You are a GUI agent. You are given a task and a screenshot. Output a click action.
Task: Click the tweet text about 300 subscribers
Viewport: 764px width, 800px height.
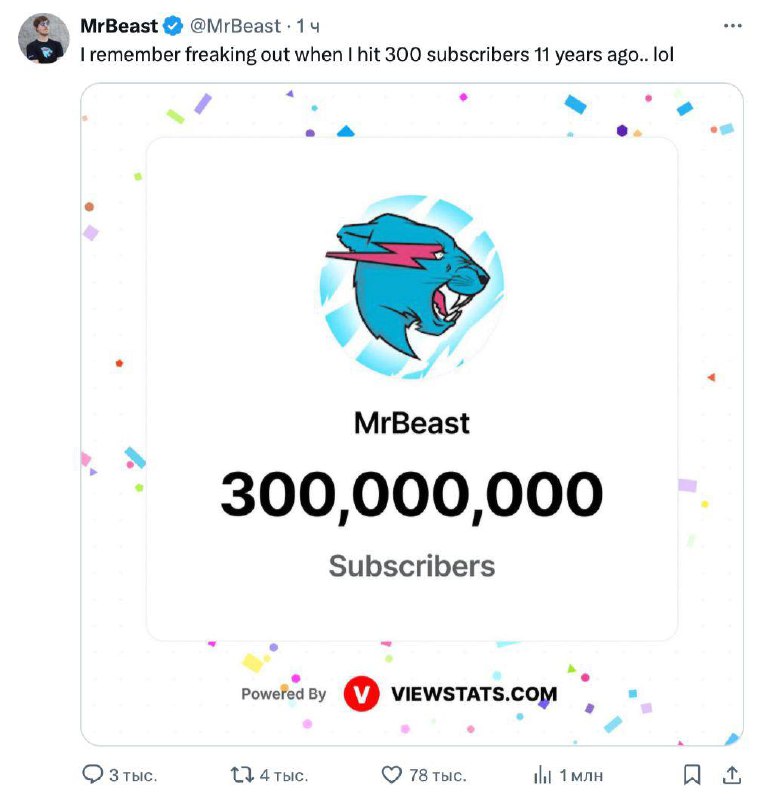377,54
